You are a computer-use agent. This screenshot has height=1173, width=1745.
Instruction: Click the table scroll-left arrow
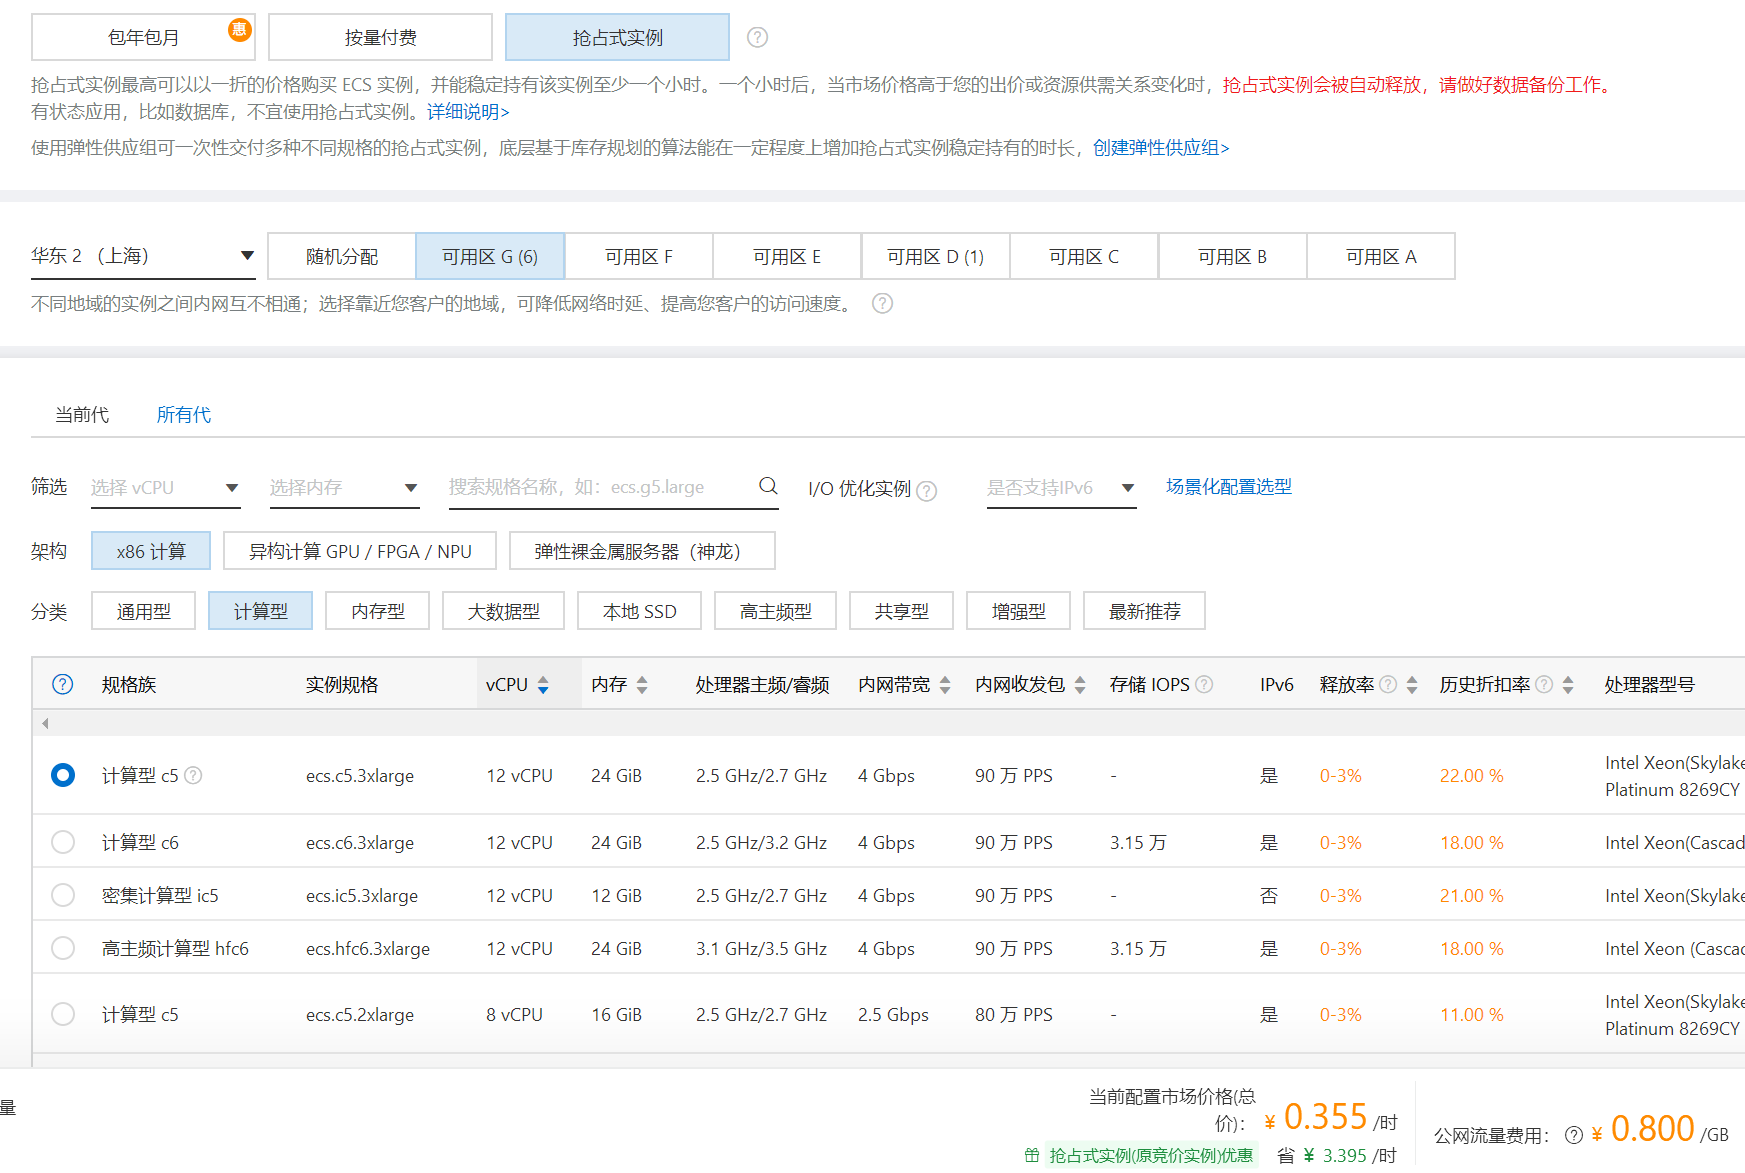point(45,723)
